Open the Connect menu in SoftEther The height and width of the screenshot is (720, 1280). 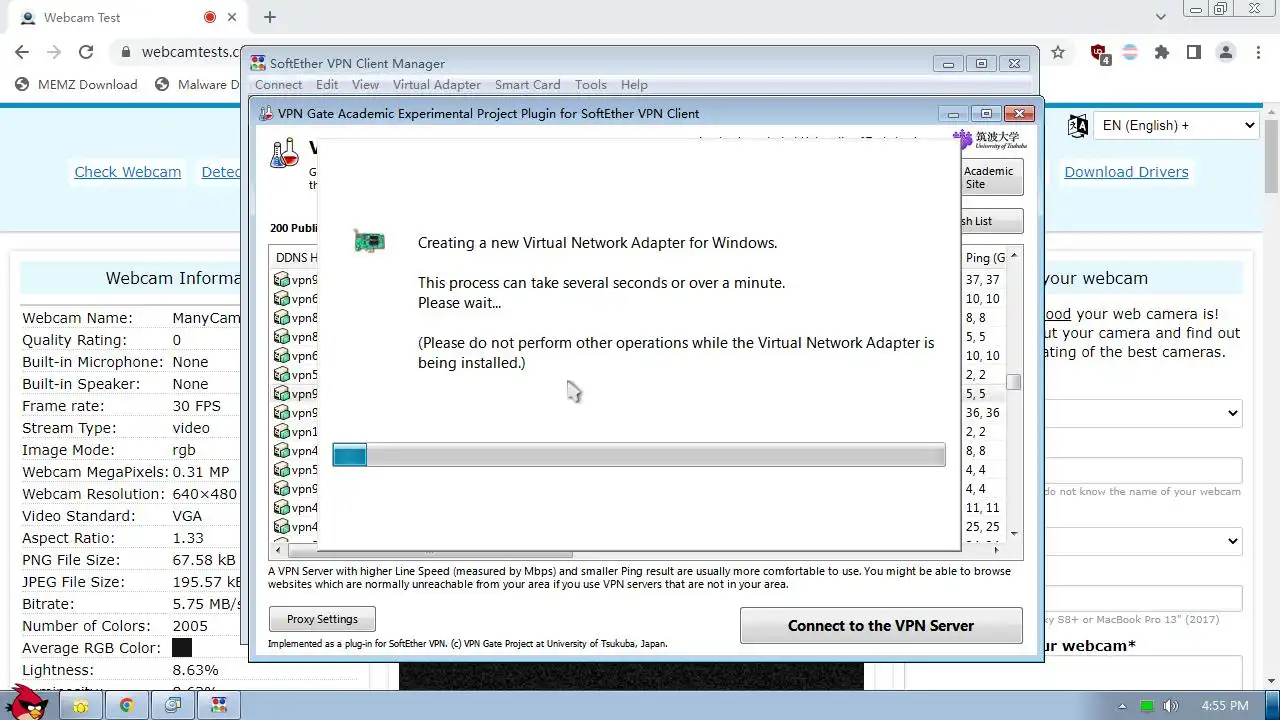[x=278, y=85]
